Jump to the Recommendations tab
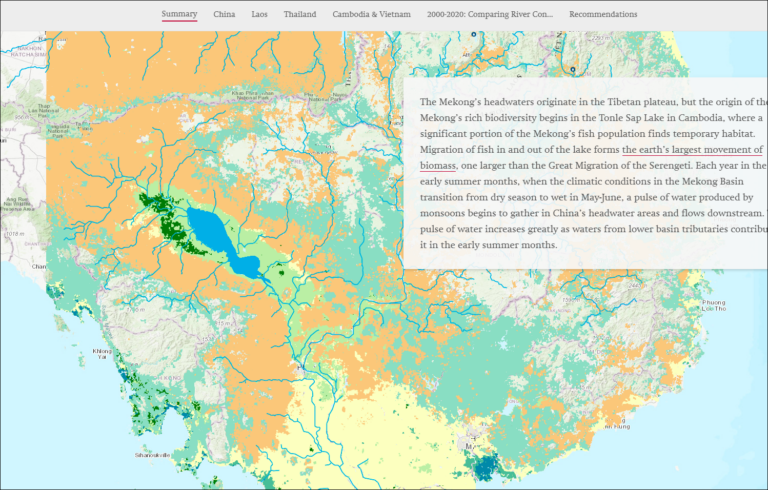 coord(603,14)
